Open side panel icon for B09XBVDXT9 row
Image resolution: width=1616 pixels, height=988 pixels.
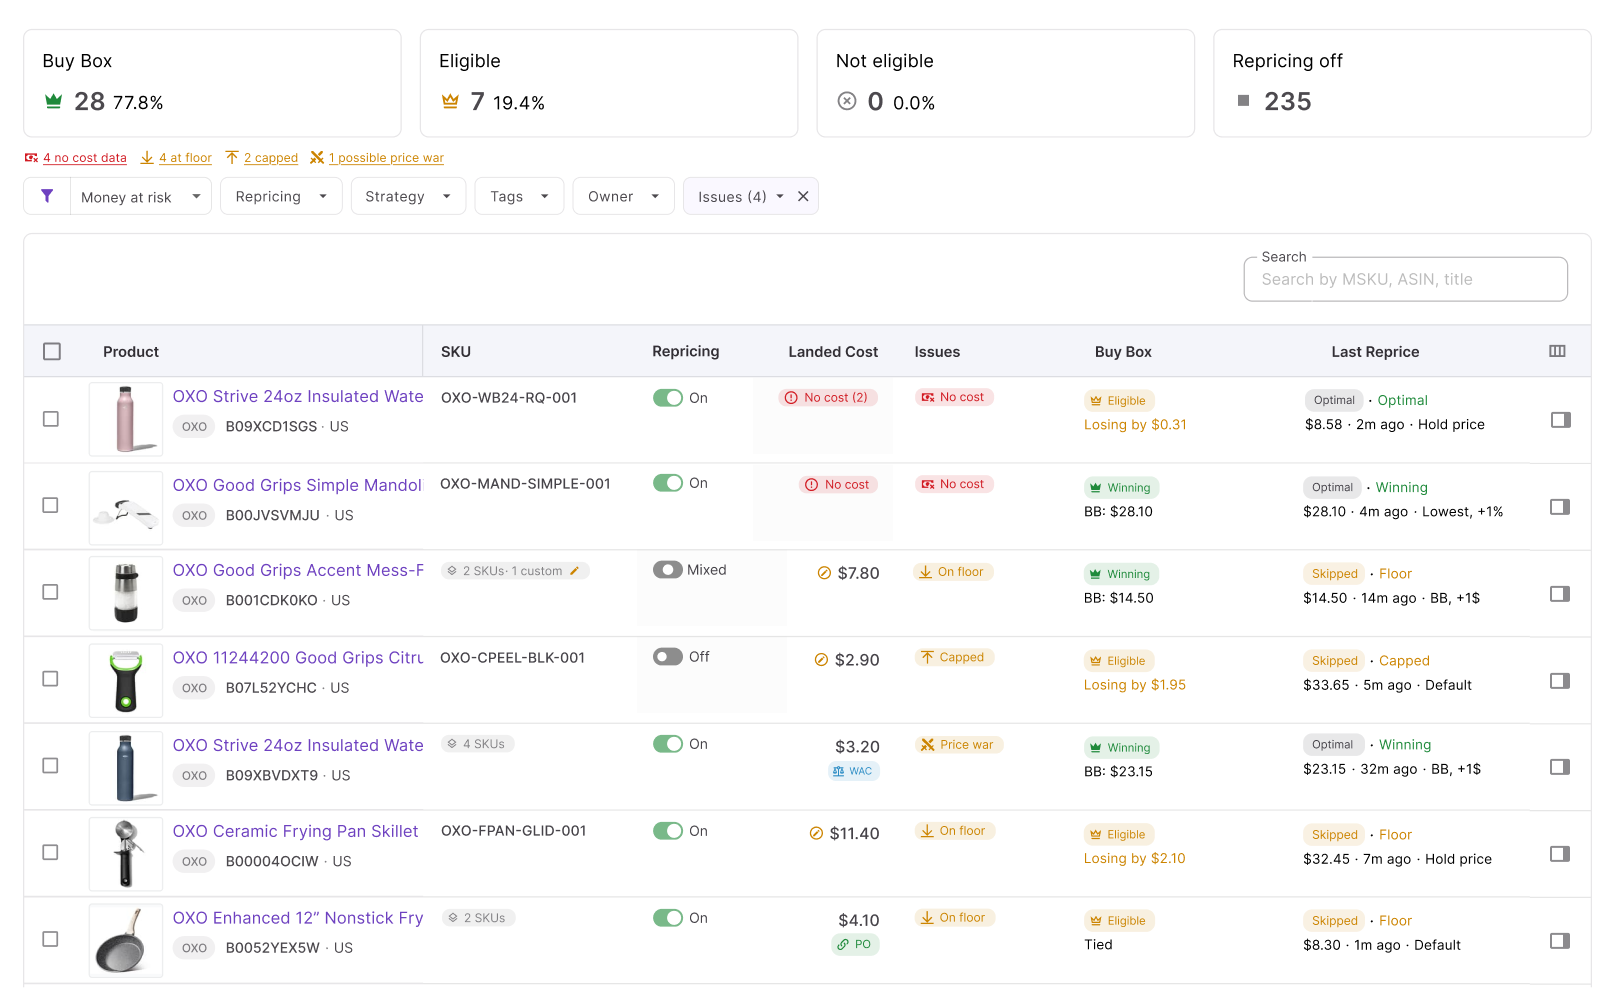[x=1560, y=767]
